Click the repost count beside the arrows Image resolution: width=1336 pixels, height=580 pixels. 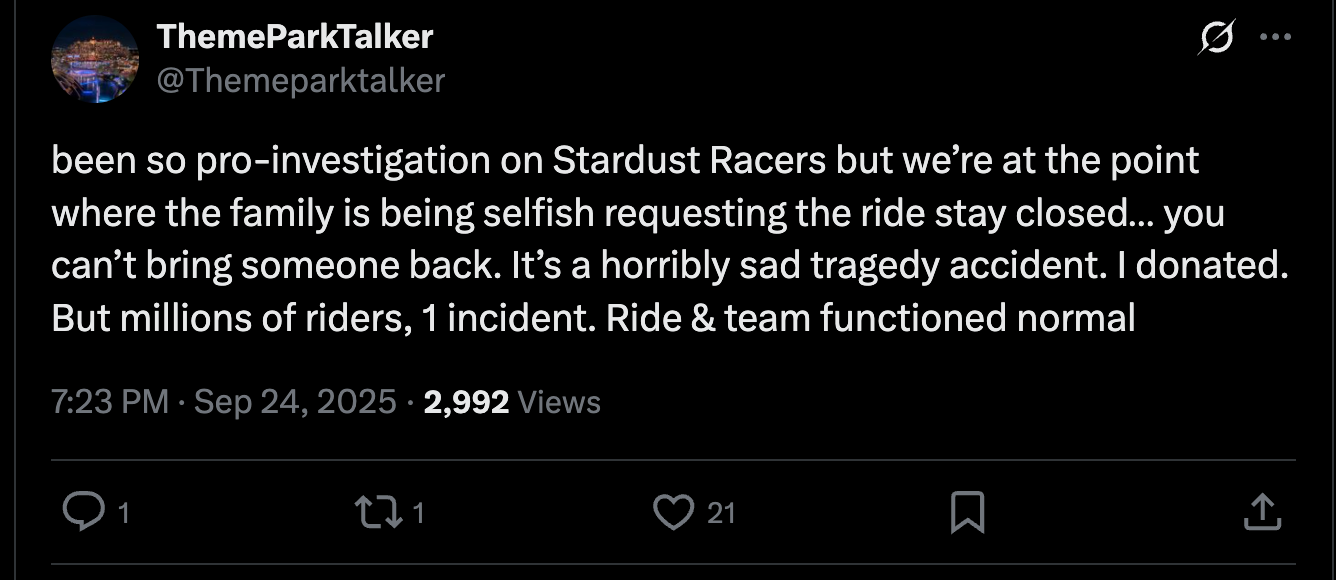pos(419,514)
